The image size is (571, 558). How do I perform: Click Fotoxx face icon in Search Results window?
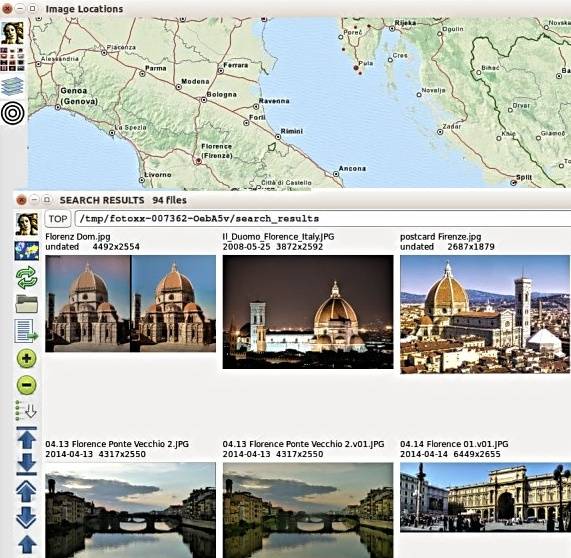(x=26, y=224)
